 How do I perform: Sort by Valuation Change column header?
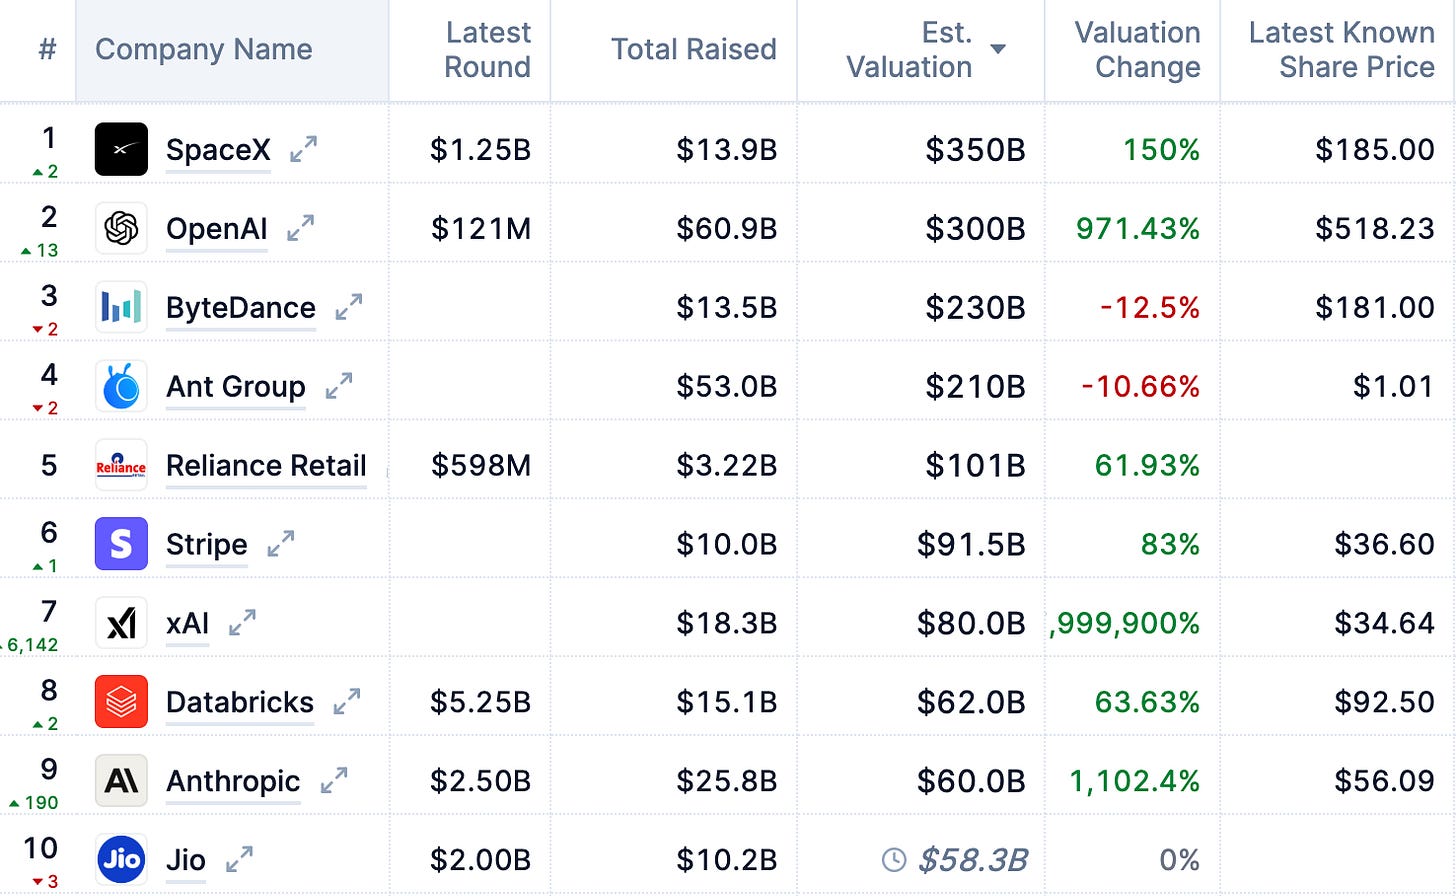tap(1138, 50)
